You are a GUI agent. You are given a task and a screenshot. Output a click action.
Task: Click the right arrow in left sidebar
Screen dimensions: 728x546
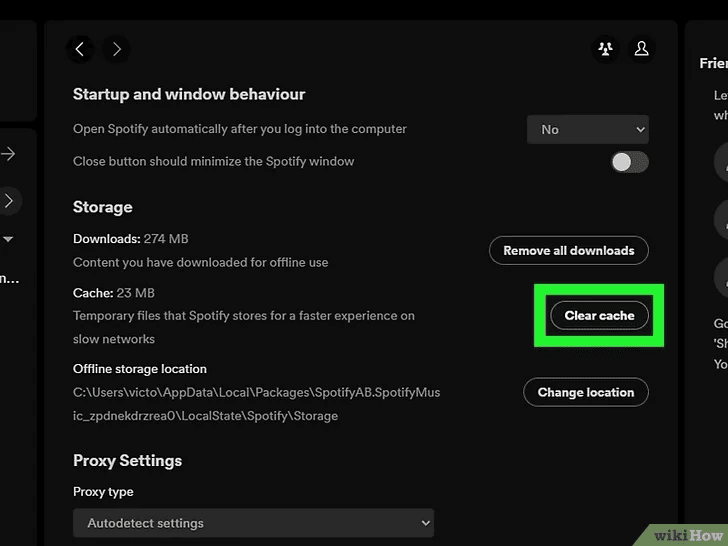[x=8, y=154]
